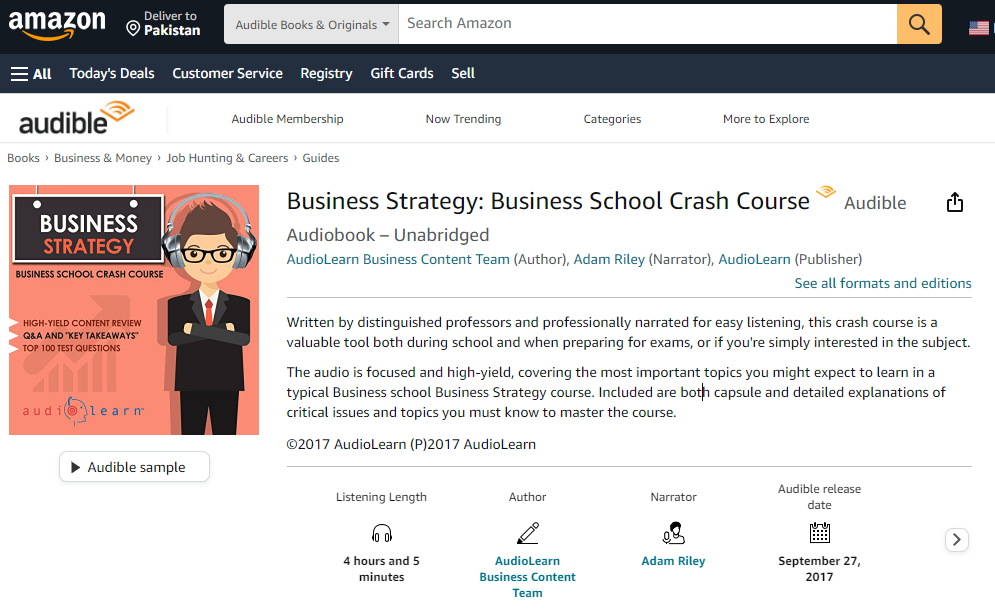The height and width of the screenshot is (609, 995).
Task: Click the orange magnifier search button
Action: pos(919,24)
